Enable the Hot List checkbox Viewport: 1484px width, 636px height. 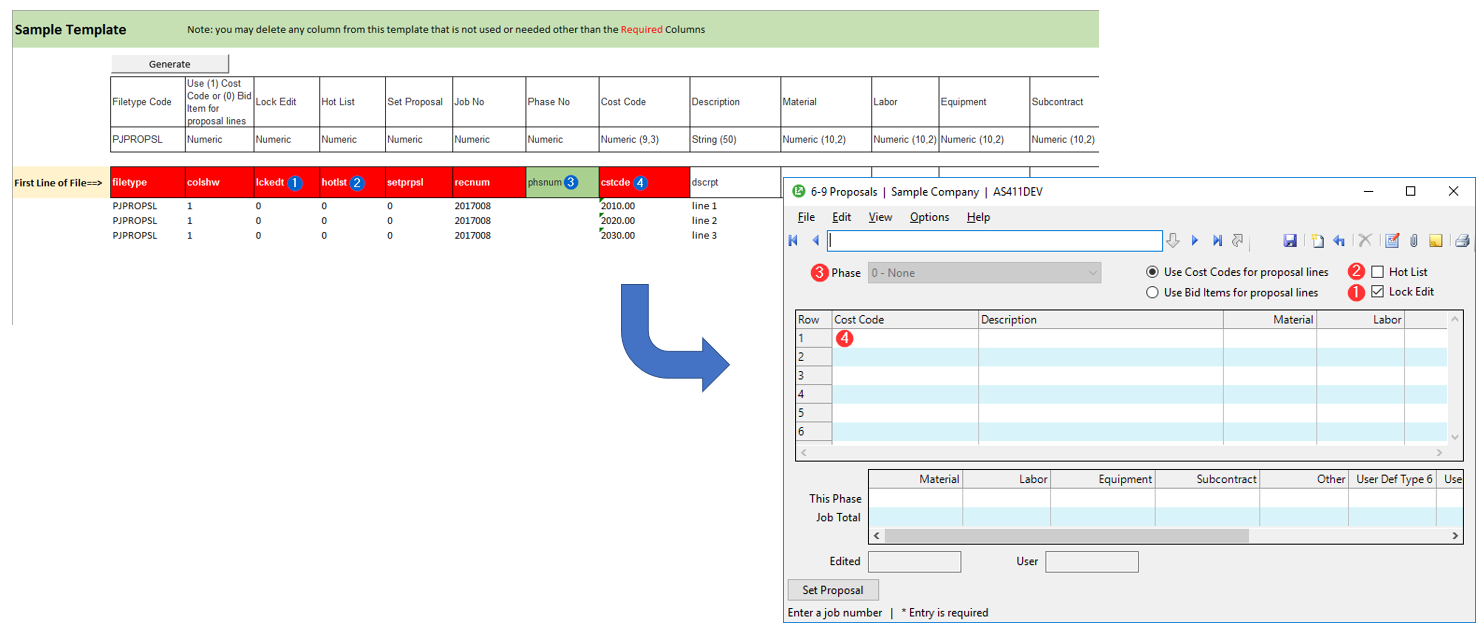(1378, 272)
